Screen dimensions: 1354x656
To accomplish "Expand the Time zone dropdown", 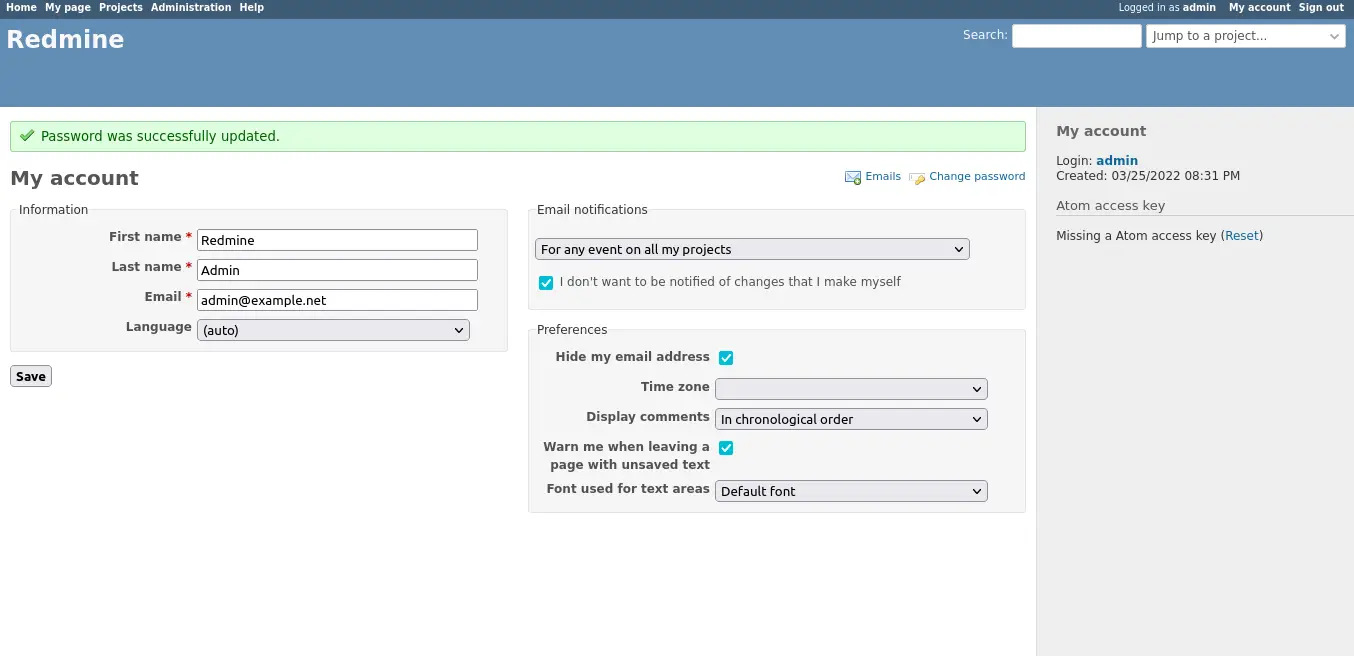I will (851, 389).
